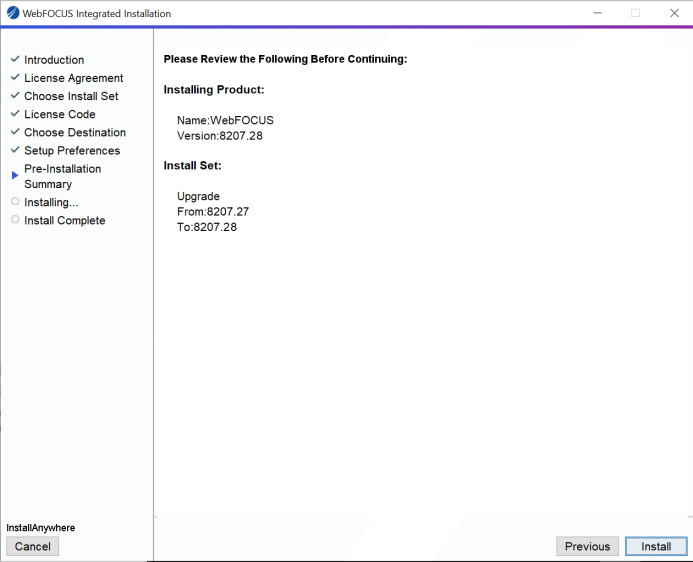693x562 pixels.
Task: Click the InstallAnywhere label
Action: click(x=41, y=528)
